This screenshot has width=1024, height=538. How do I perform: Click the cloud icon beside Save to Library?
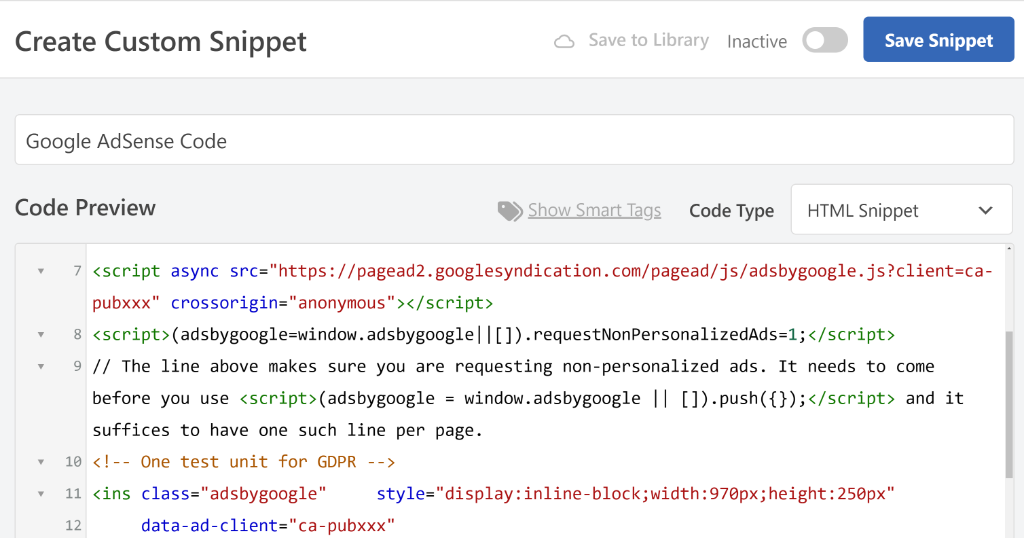click(x=564, y=42)
